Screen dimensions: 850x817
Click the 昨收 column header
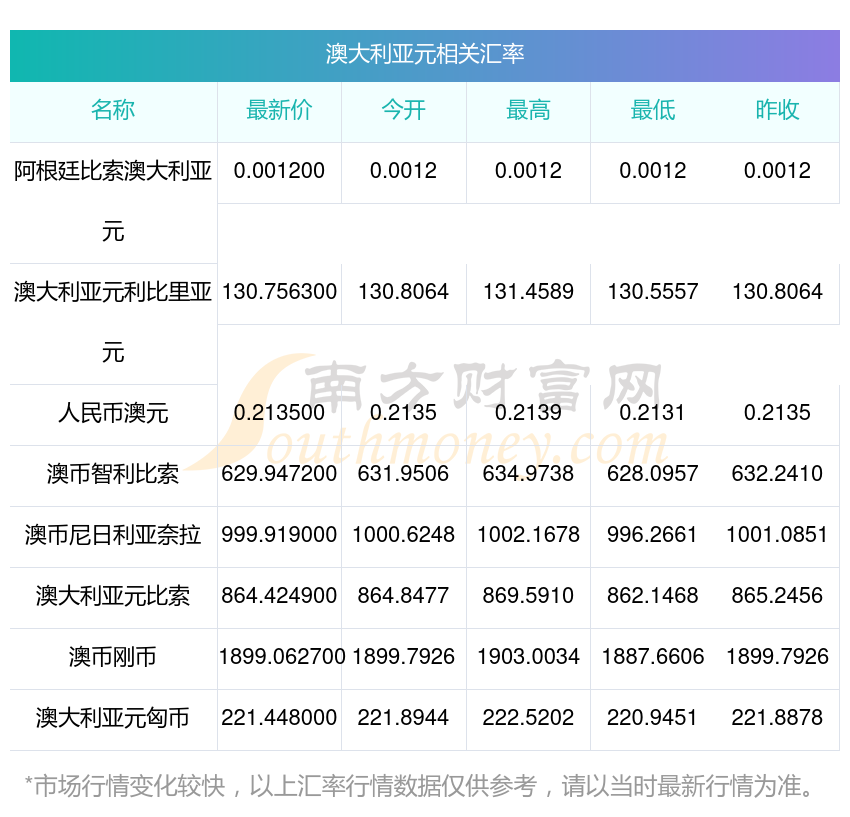pyautogui.click(x=777, y=110)
